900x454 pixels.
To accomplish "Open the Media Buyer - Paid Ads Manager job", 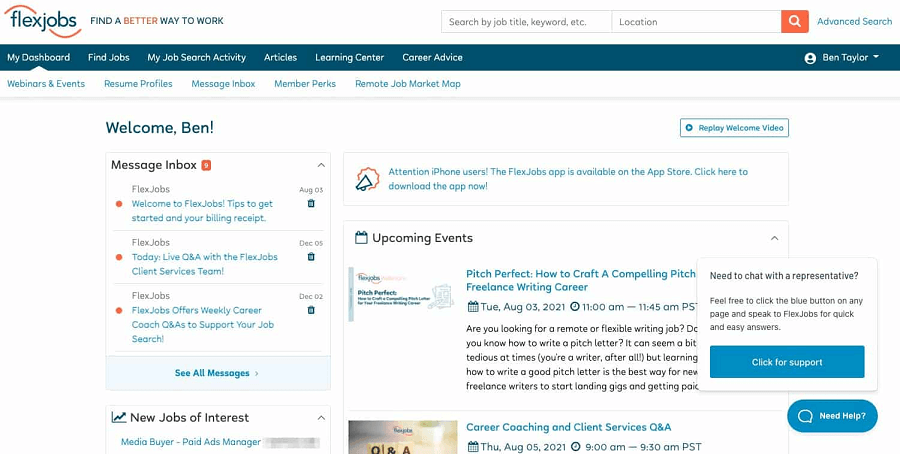I will point(191,442).
